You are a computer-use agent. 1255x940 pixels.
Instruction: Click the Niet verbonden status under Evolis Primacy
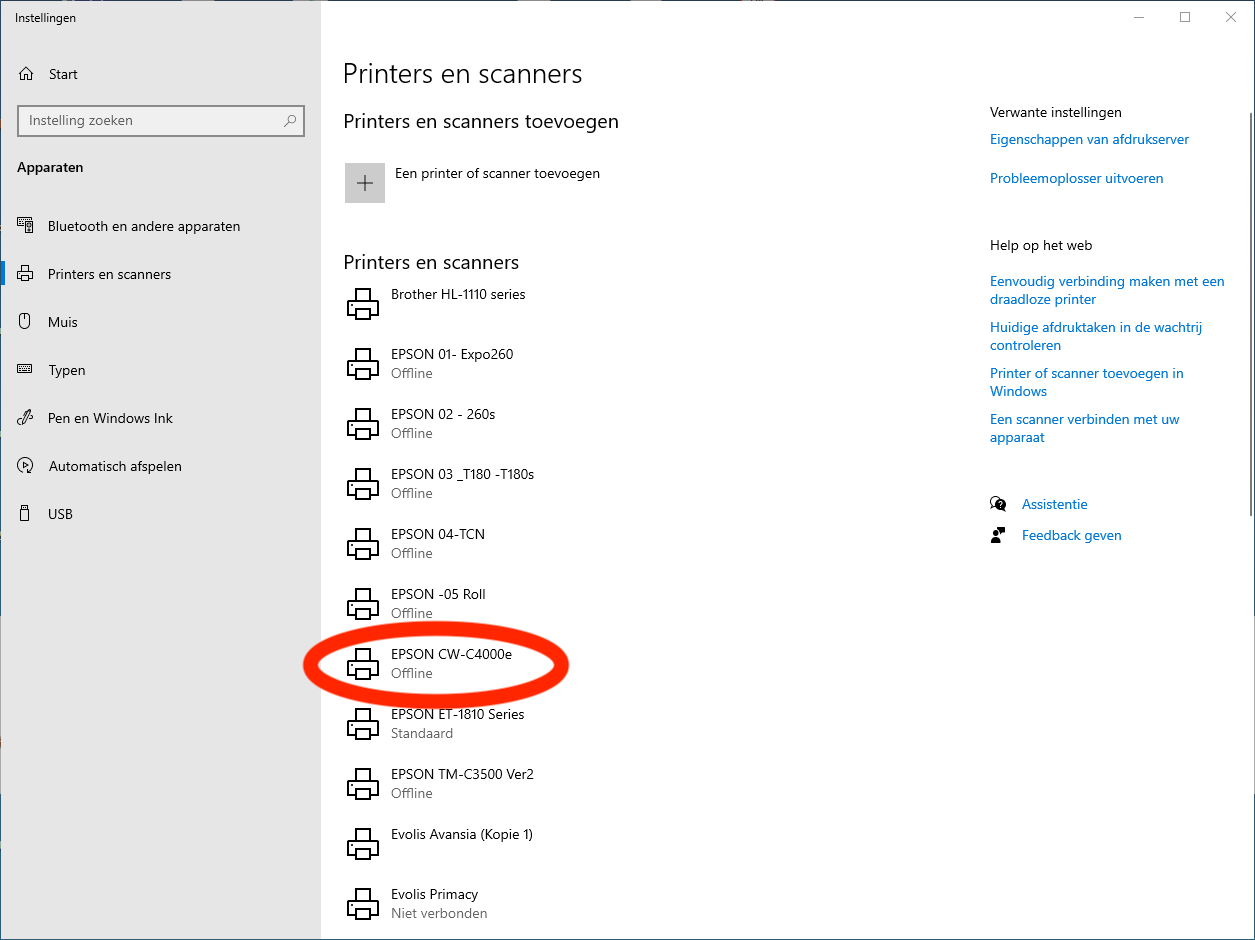tap(439, 913)
